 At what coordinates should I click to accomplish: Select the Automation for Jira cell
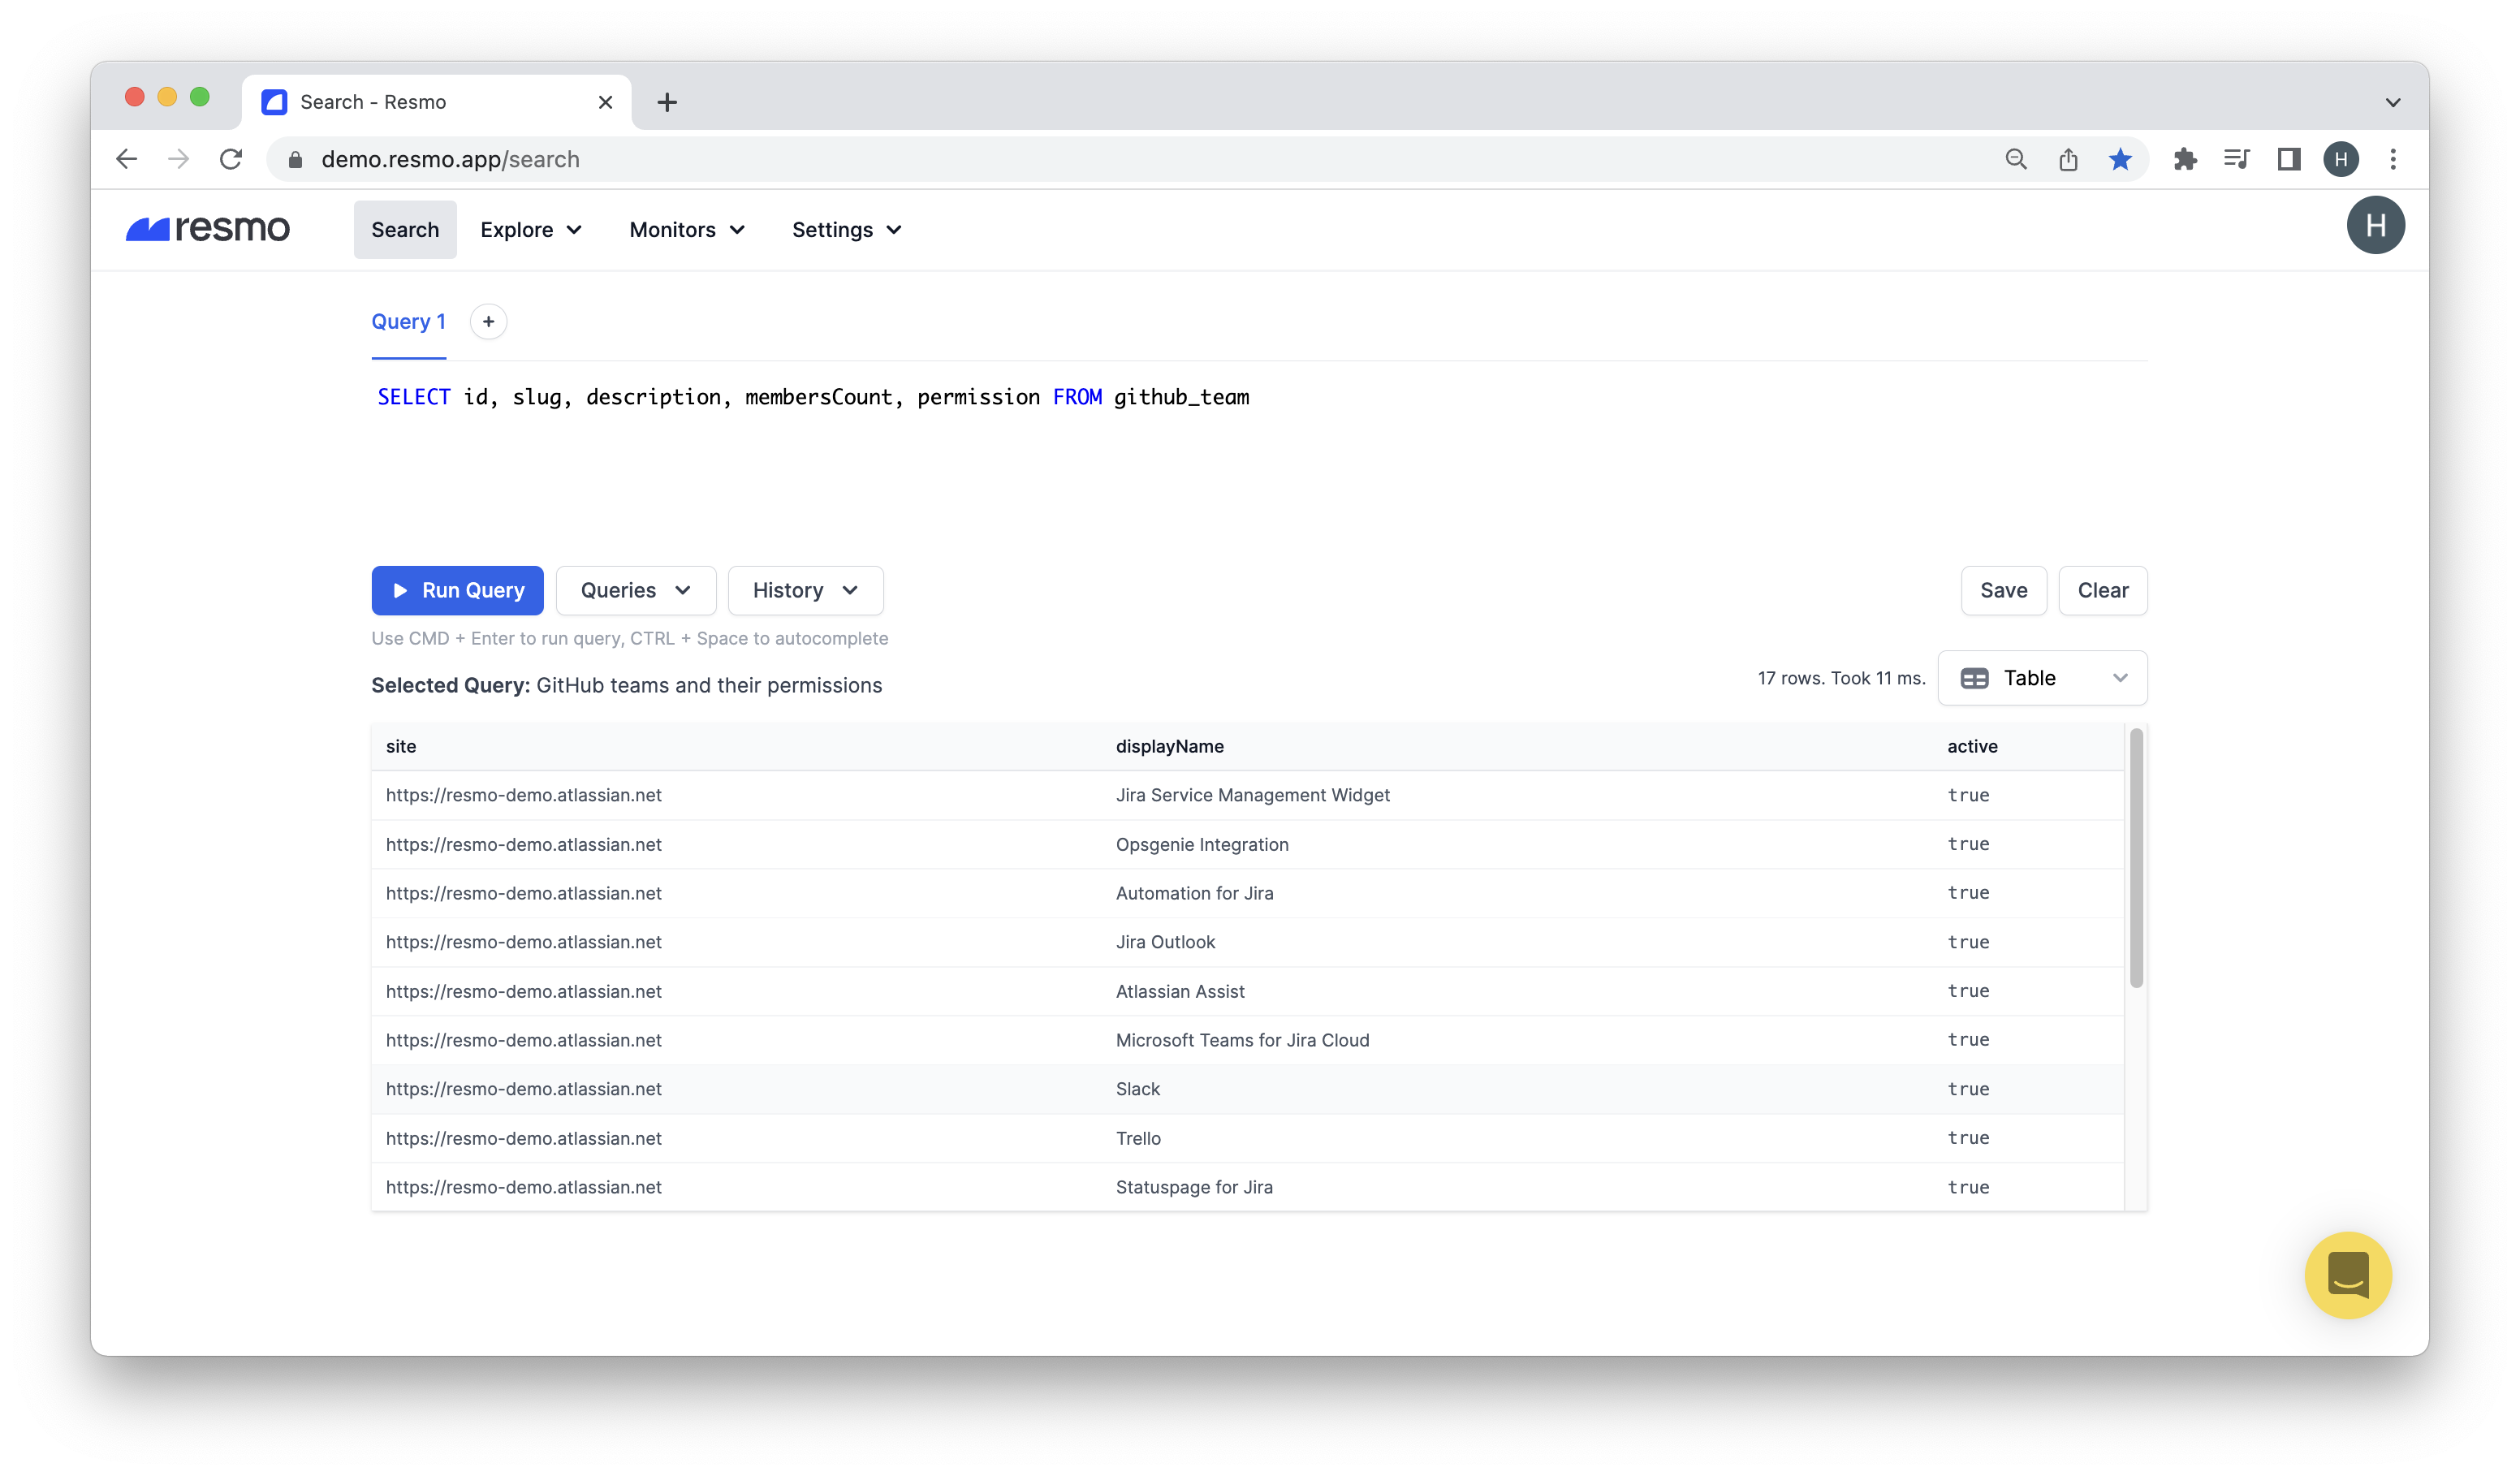(x=1194, y=893)
